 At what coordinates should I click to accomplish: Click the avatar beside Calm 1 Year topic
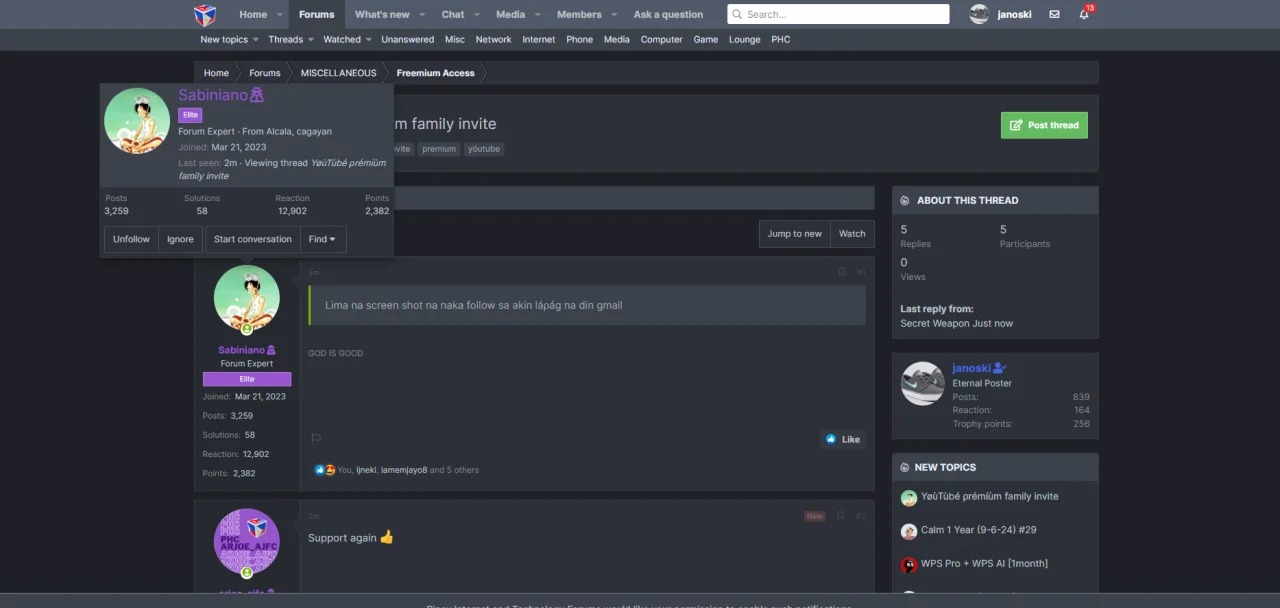pyautogui.click(x=909, y=531)
